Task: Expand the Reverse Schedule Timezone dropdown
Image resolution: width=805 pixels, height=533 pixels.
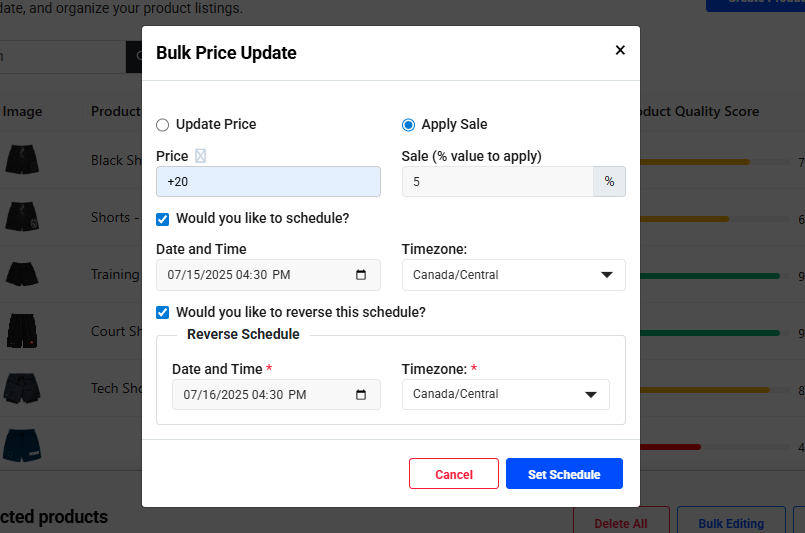Action: click(x=505, y=394)
